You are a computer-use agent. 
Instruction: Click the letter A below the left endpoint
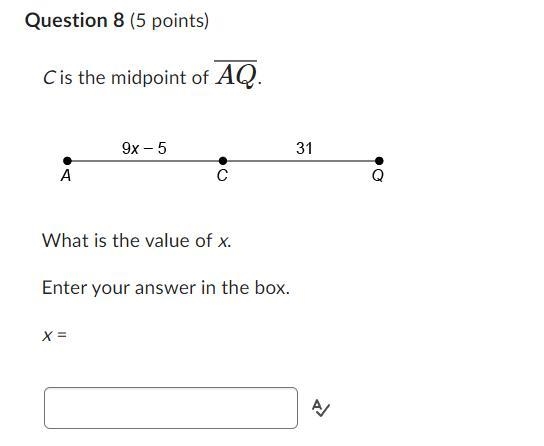[x=66, y=176]
